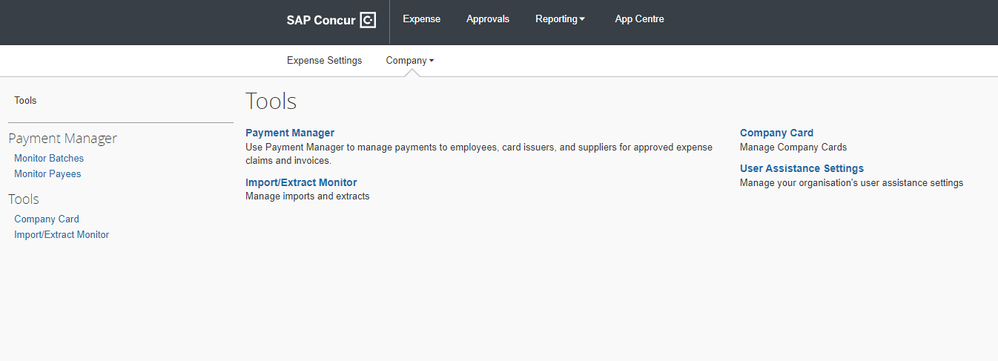Select Company Card in the left sidebar

tap(46, 219)
